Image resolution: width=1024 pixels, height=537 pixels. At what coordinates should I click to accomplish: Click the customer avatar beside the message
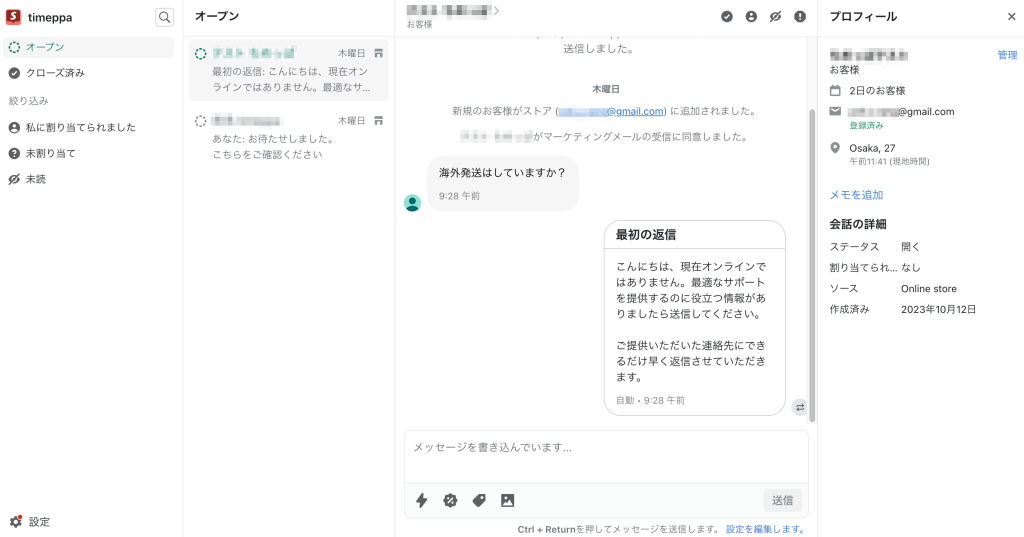pyautogui.click(x=412, y=203)
